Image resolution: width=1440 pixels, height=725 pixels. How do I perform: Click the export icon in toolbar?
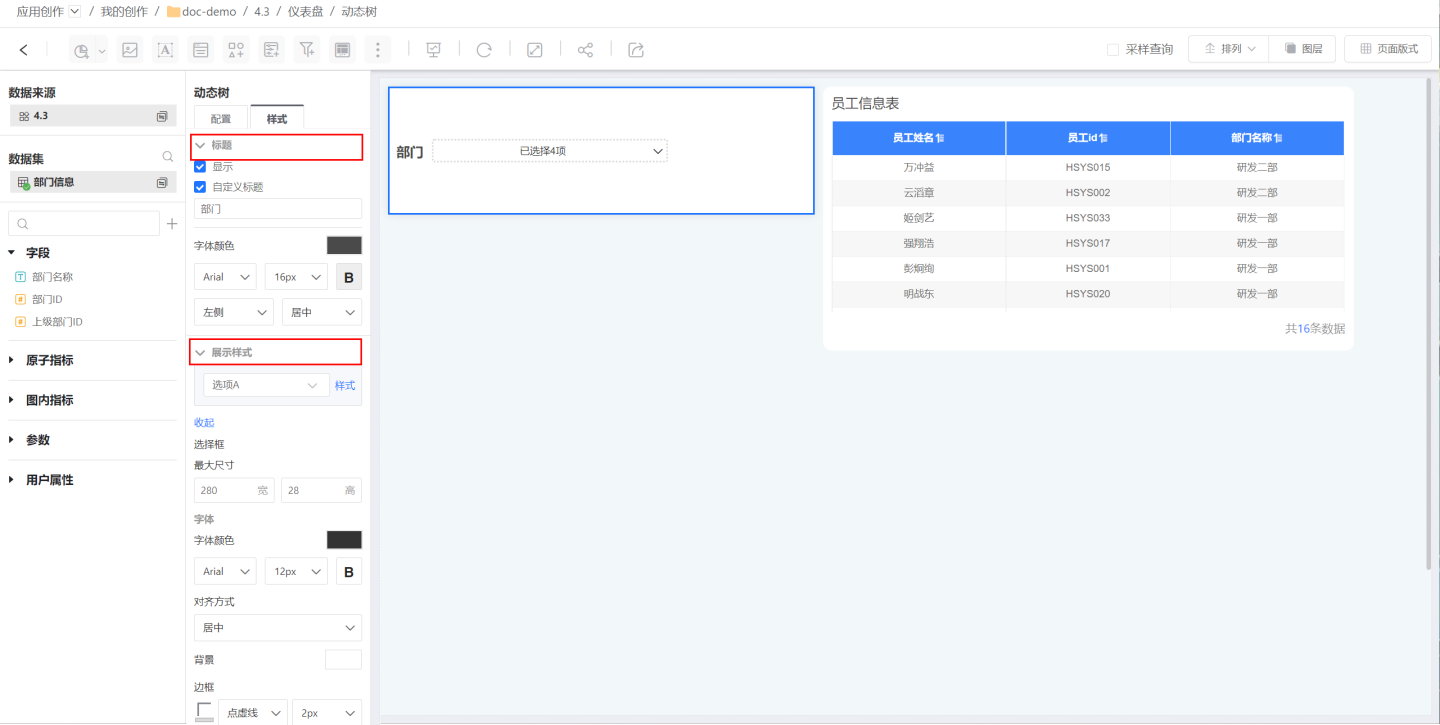636,50
